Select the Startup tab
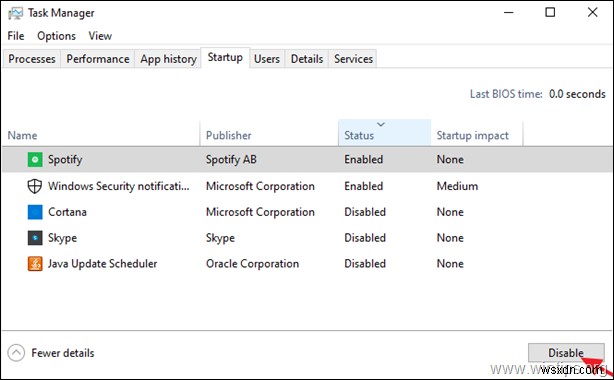614x380 pixels. click(225, 58)
